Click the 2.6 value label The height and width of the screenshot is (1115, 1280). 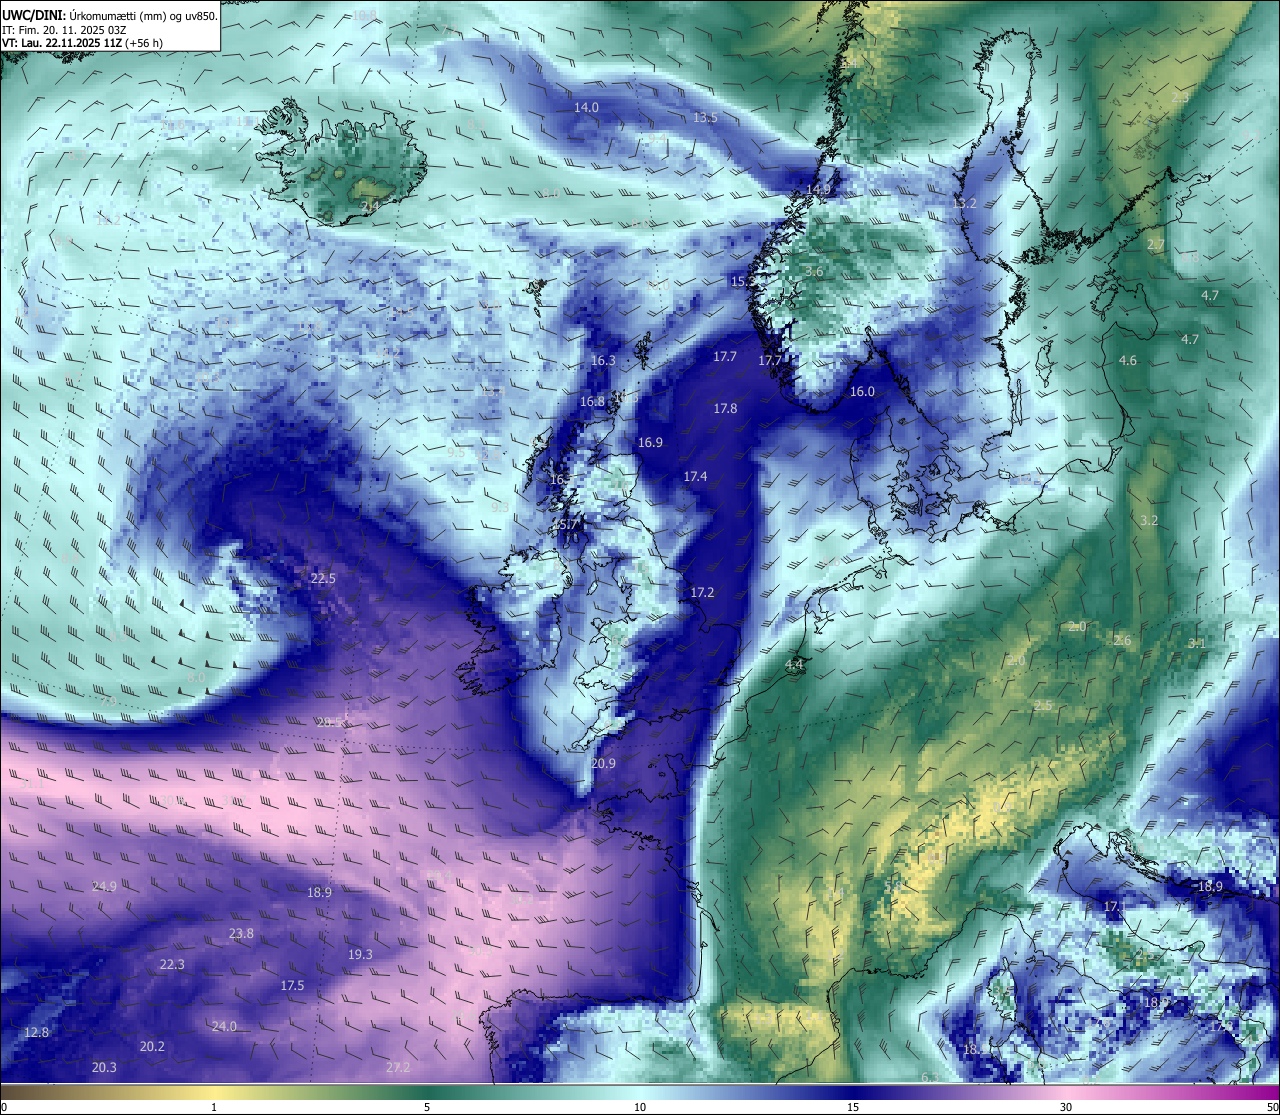click(1122, 640)
